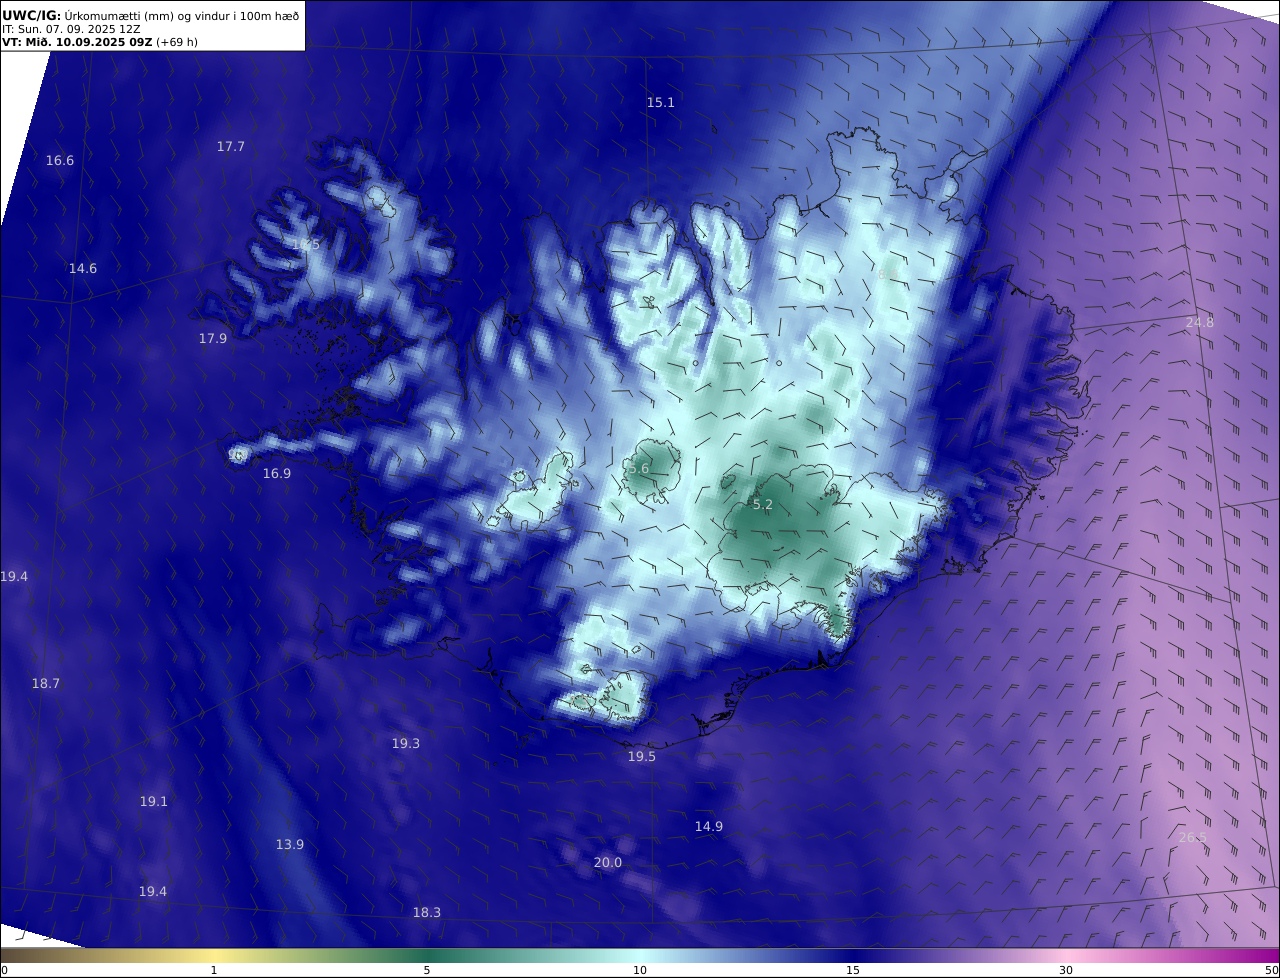Screen dimensions: 1280x978
Task: Select the 16.9 value label
Action: (277, 474)
